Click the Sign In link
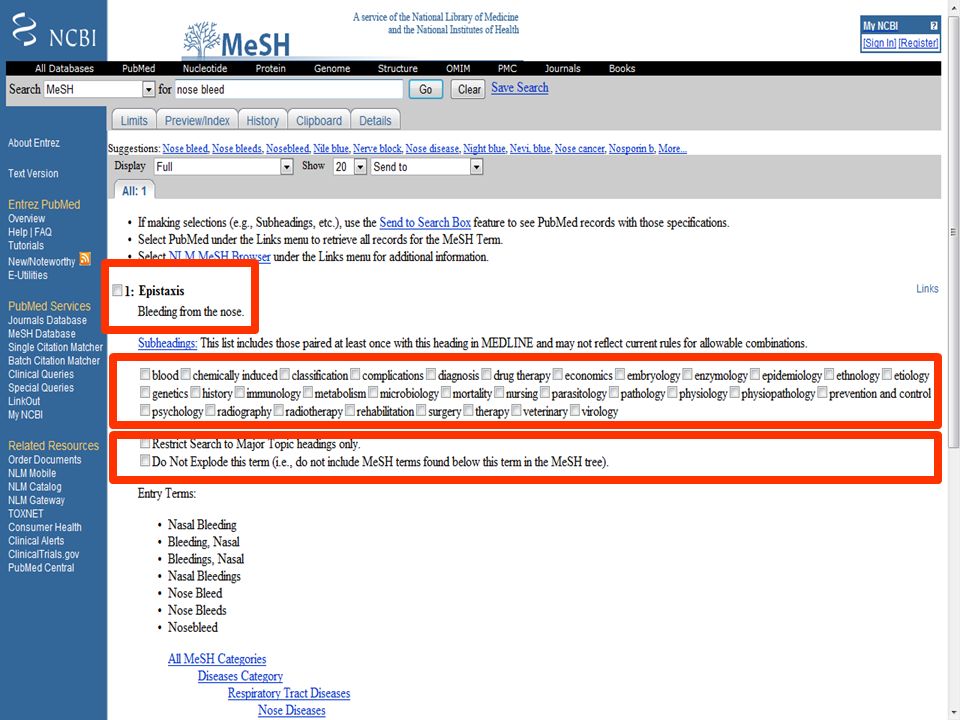960x720 pixels. [879, 43]
